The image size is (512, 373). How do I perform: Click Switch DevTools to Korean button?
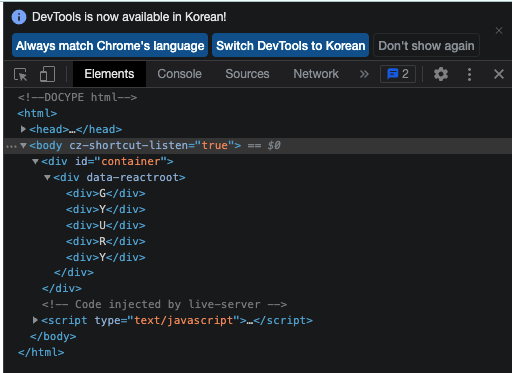click(x=290, y=45)
